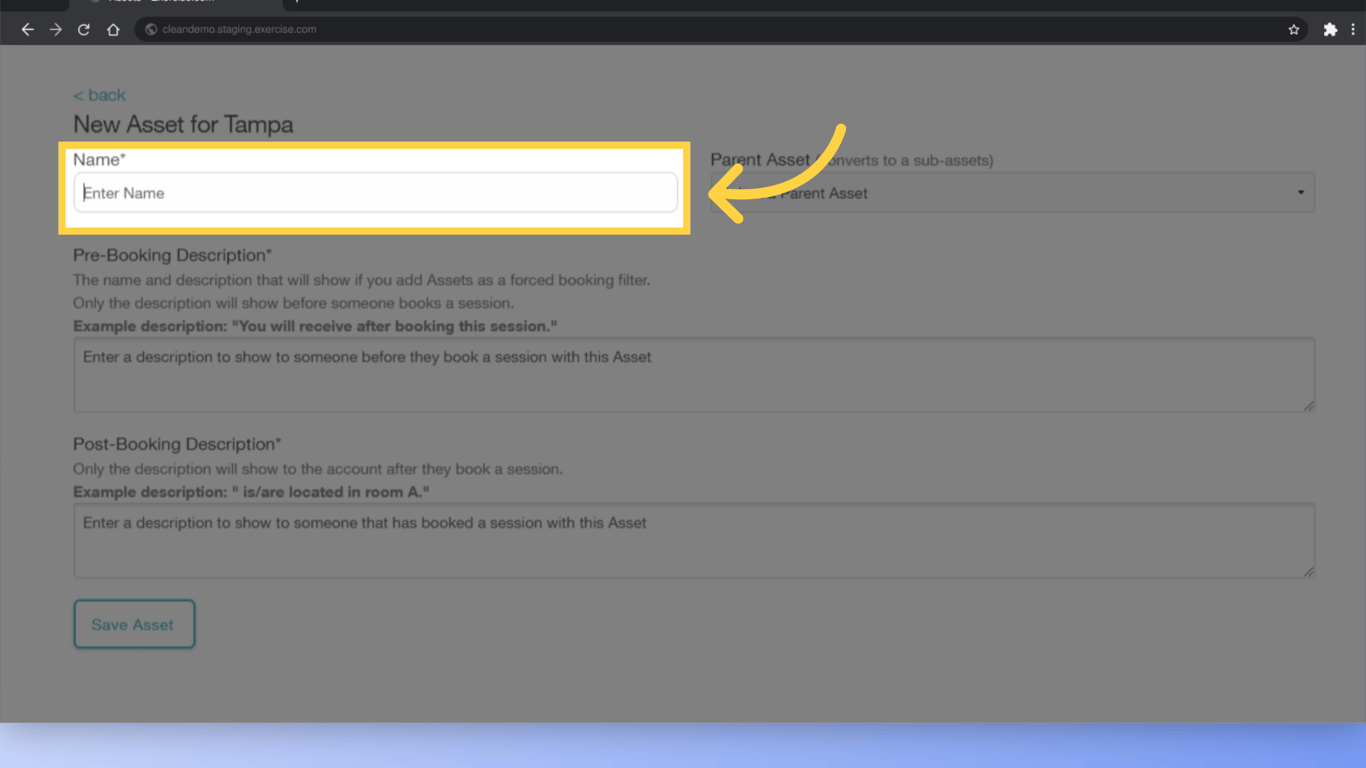Viewport: 1366px width, 768px height.
Task: Click the Save Asset button
Action: tap(134, 624)
